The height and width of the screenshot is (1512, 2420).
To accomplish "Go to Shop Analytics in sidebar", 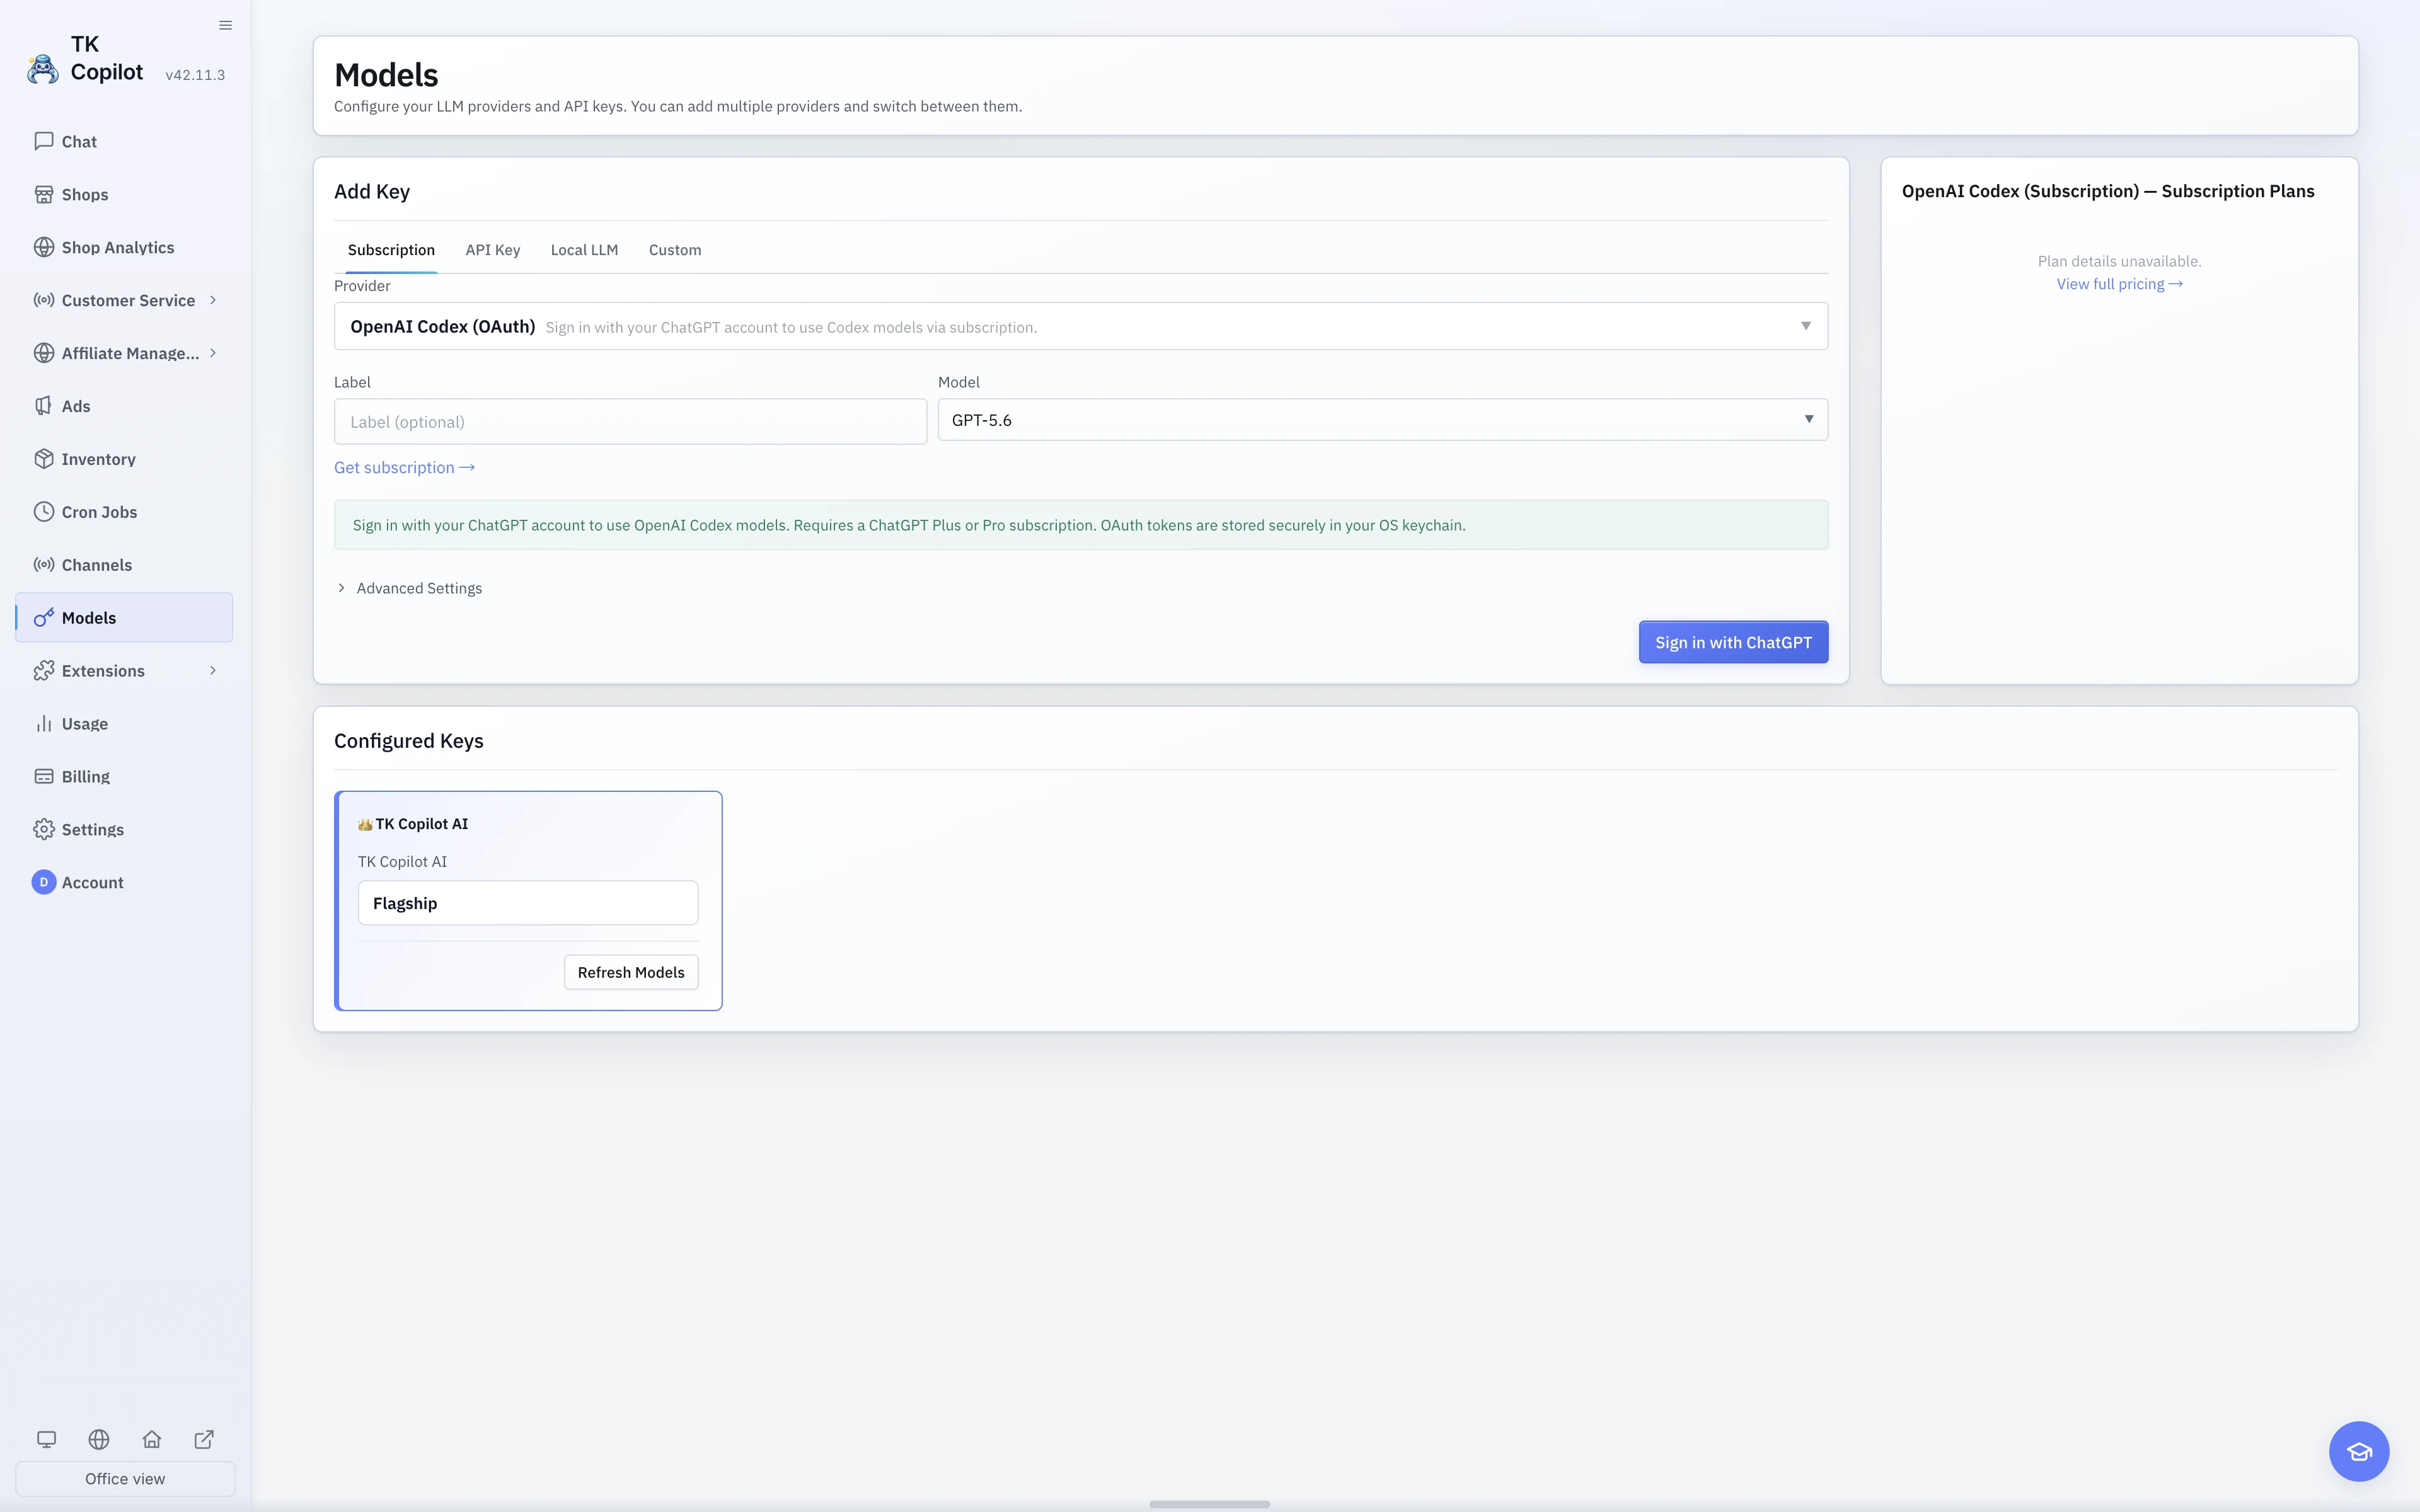I will point(124,247).
